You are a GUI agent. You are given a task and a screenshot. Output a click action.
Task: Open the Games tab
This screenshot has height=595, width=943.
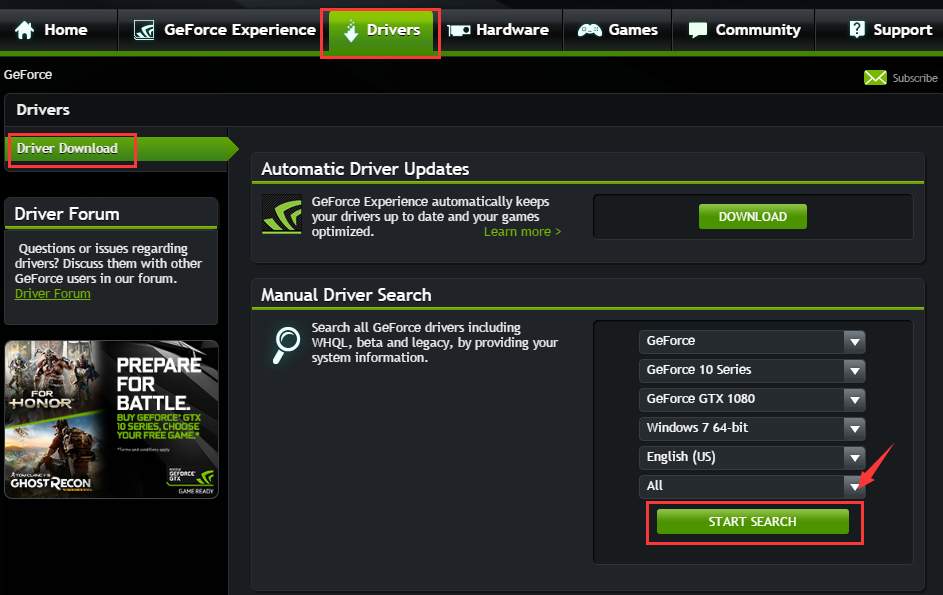(618, 29)
